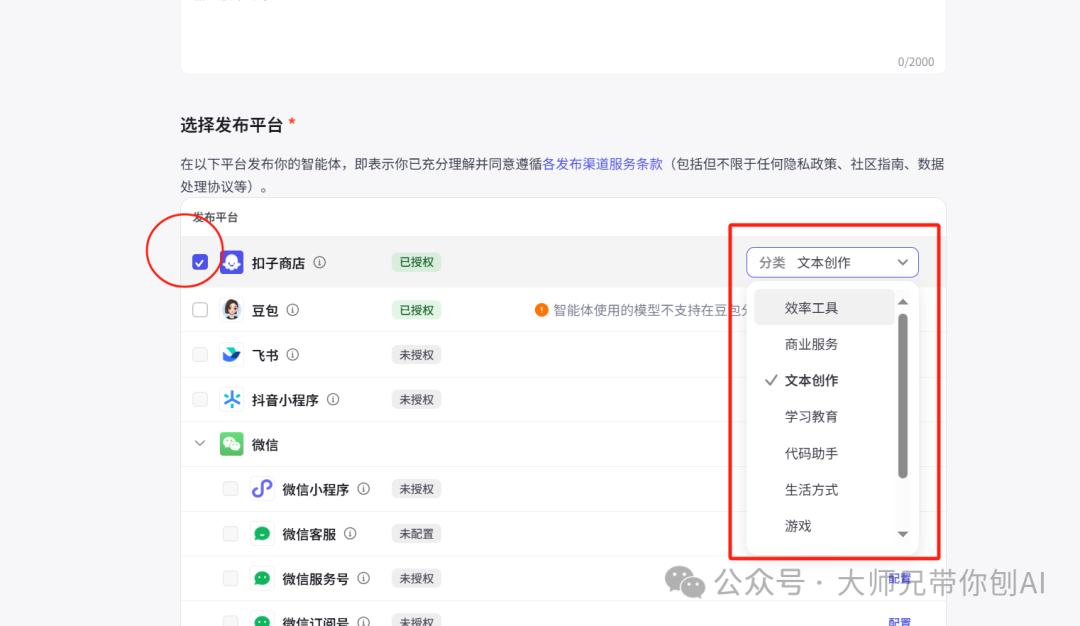Open info tooltip next to 微信小程序
Screen dimensions: 1080x626
pyautogui.click(x=364, y=489)
